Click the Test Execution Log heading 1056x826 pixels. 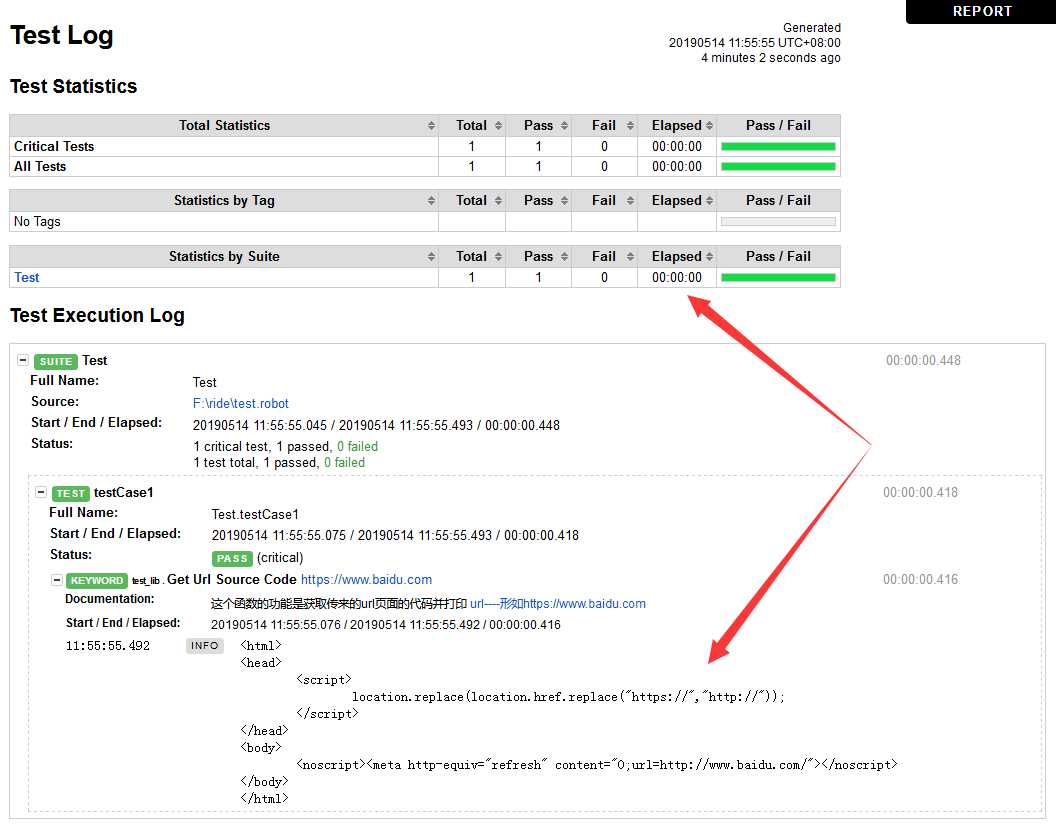click(97, 315)
